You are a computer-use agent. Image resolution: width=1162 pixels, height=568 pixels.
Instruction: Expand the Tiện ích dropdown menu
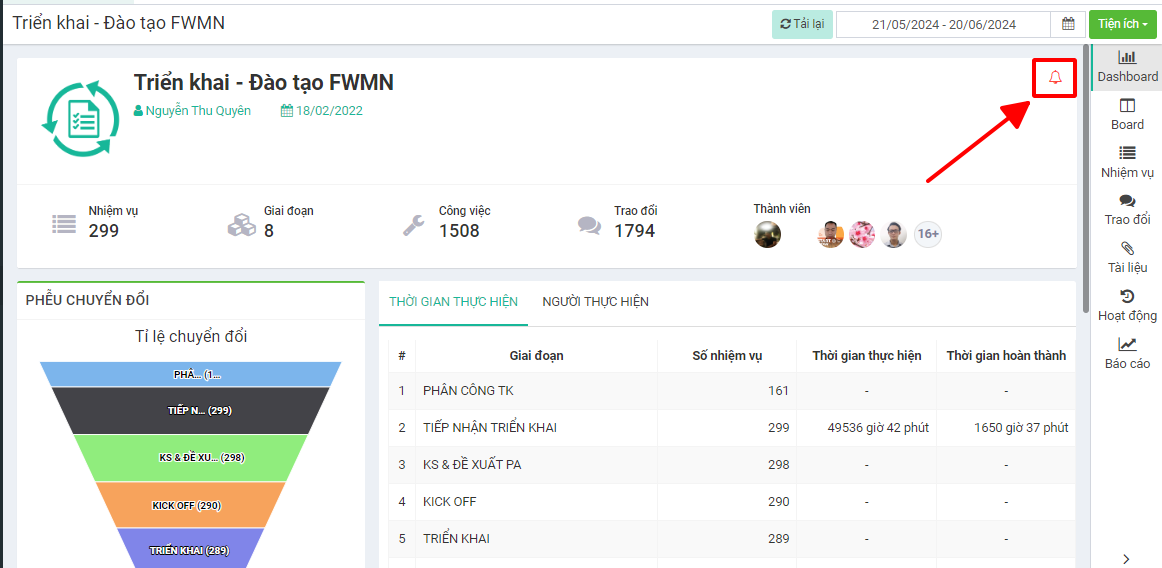coord(1122,24)
